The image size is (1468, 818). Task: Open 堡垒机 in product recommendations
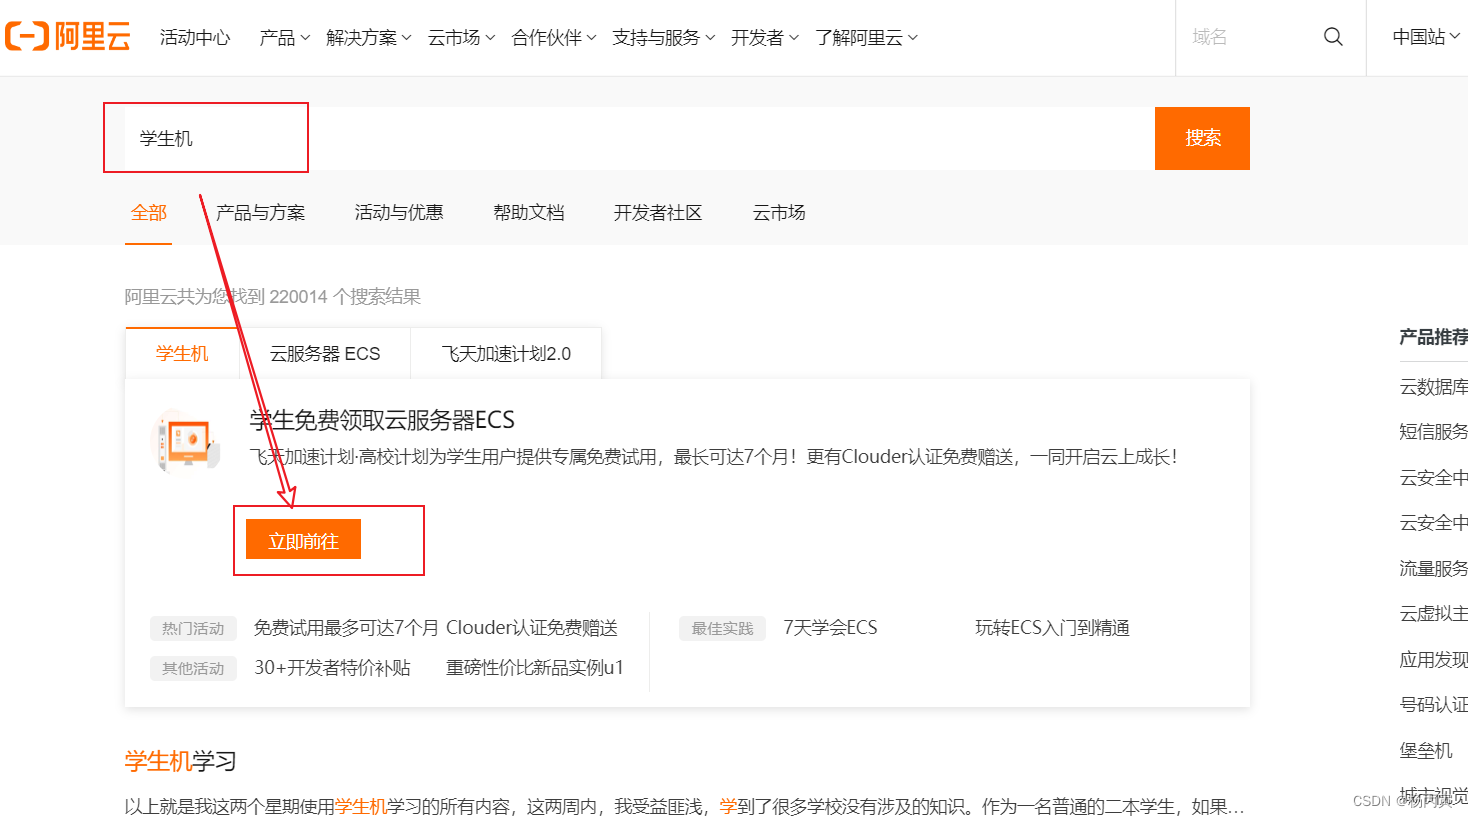[1426, 750]
